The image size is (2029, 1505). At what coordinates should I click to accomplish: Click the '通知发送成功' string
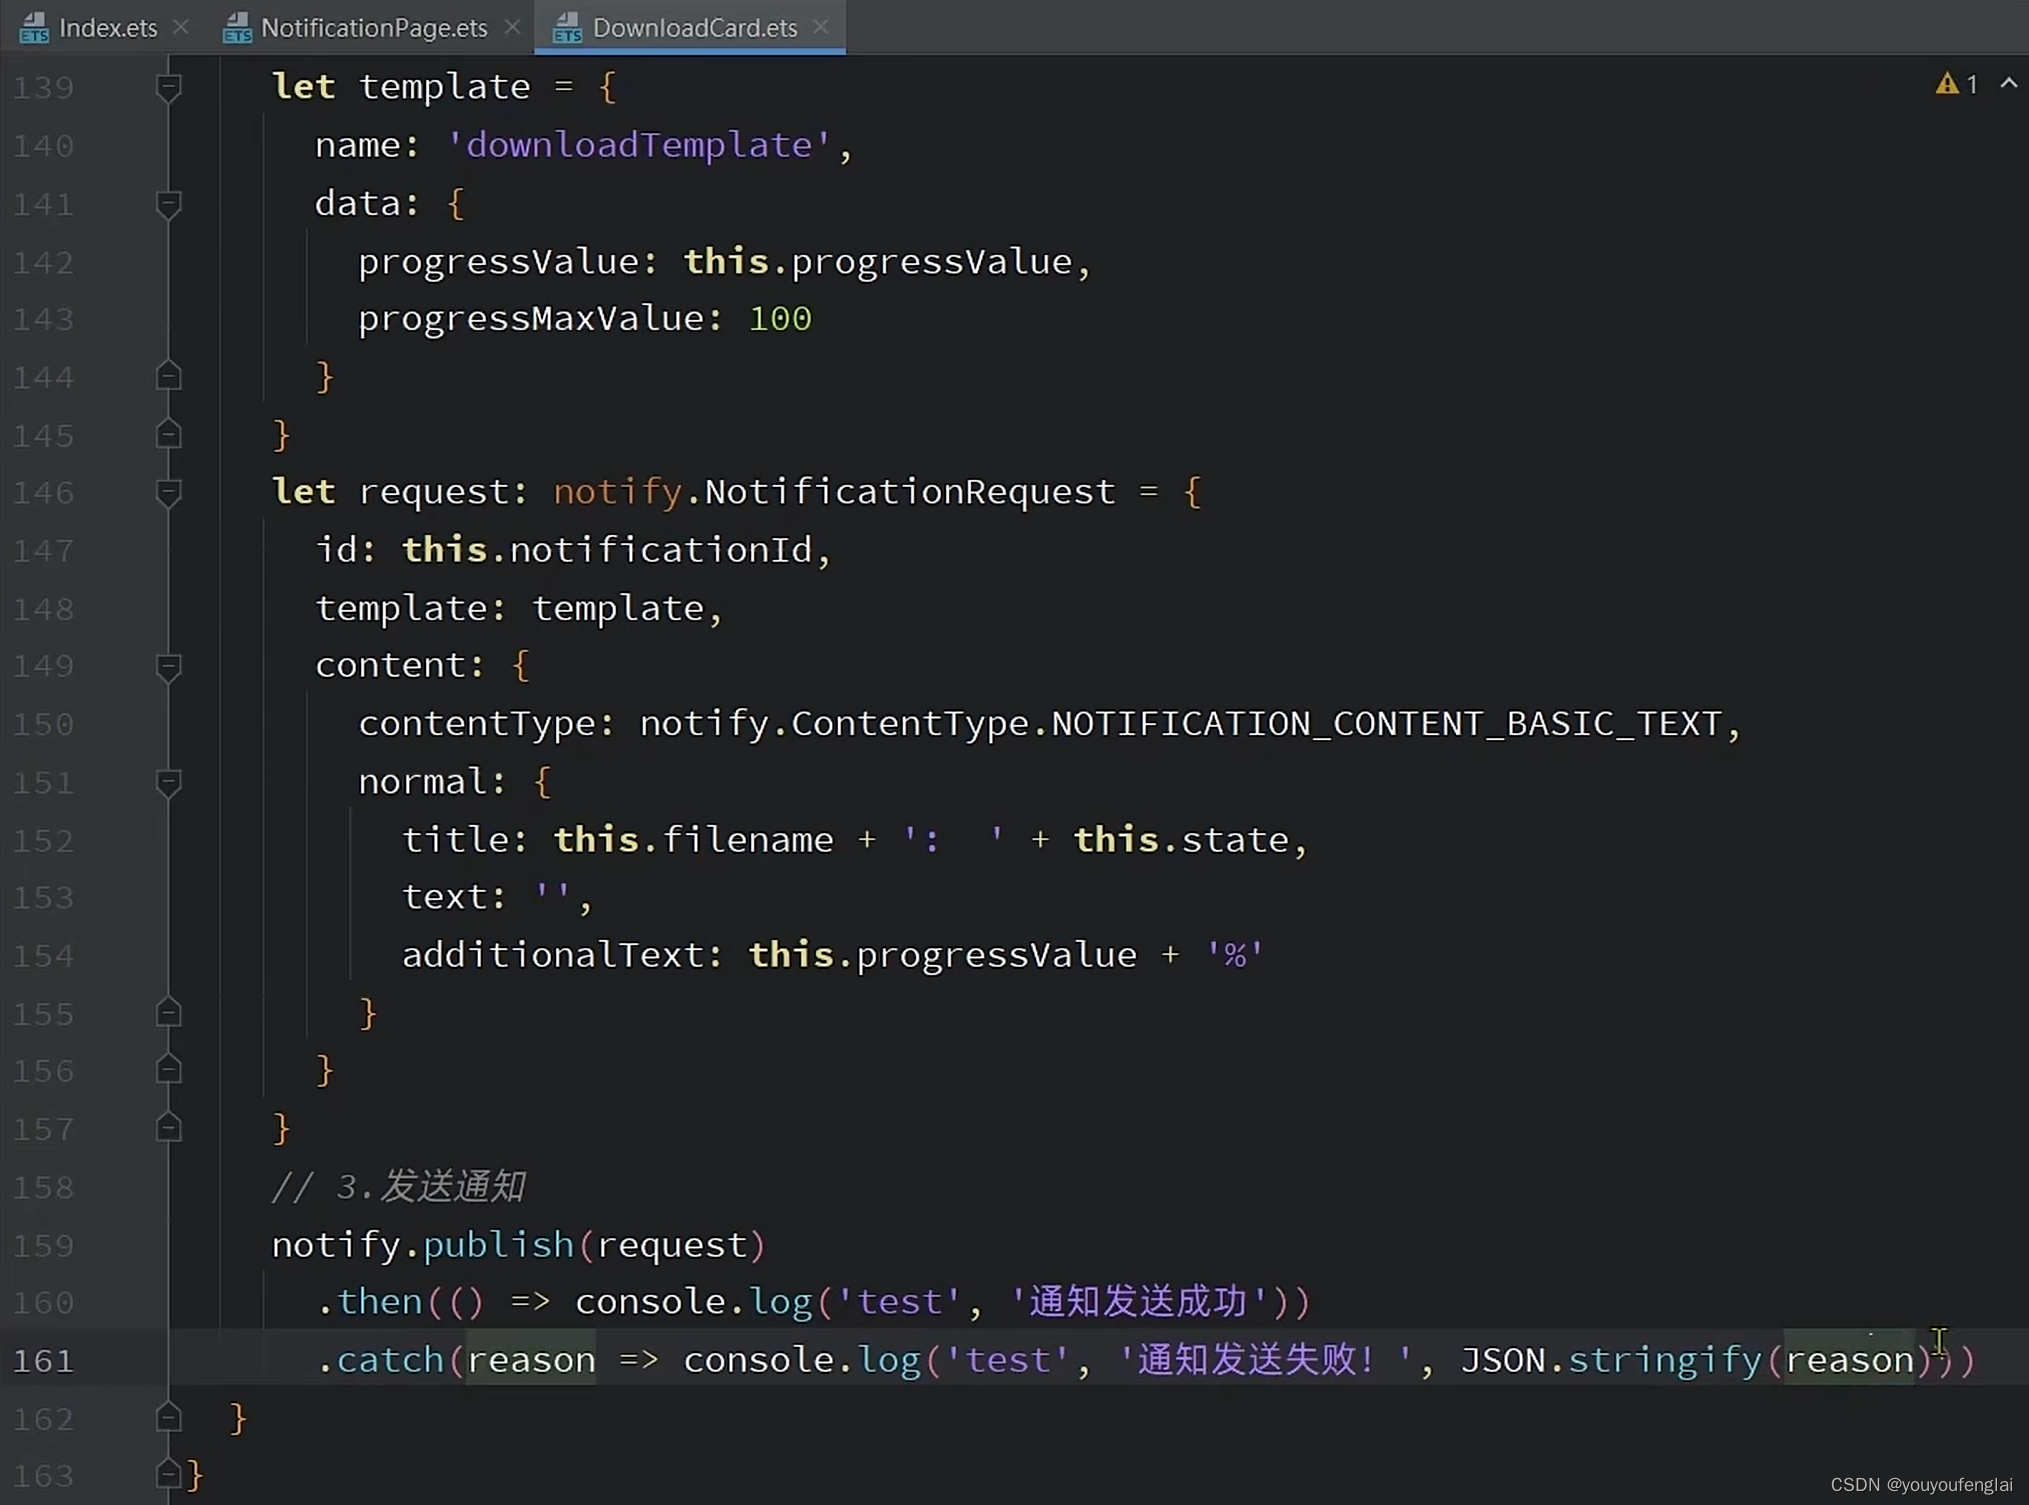coord(1139,1302)
